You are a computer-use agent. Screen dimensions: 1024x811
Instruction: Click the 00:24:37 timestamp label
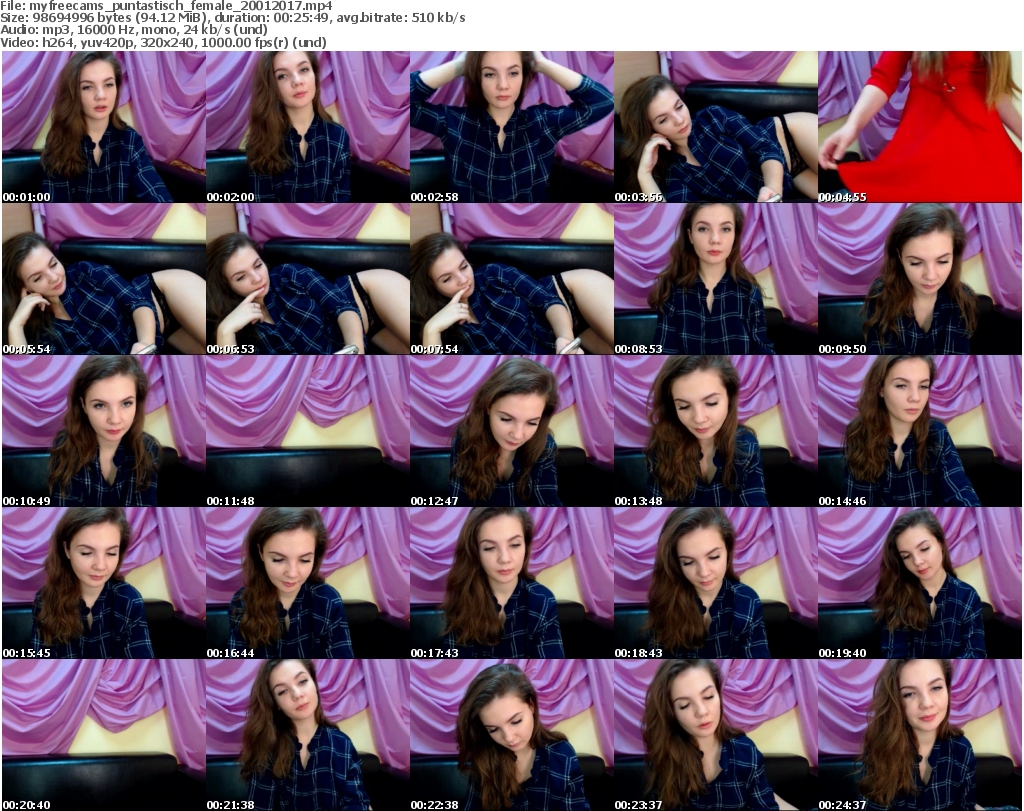click(x=842, y=805)
